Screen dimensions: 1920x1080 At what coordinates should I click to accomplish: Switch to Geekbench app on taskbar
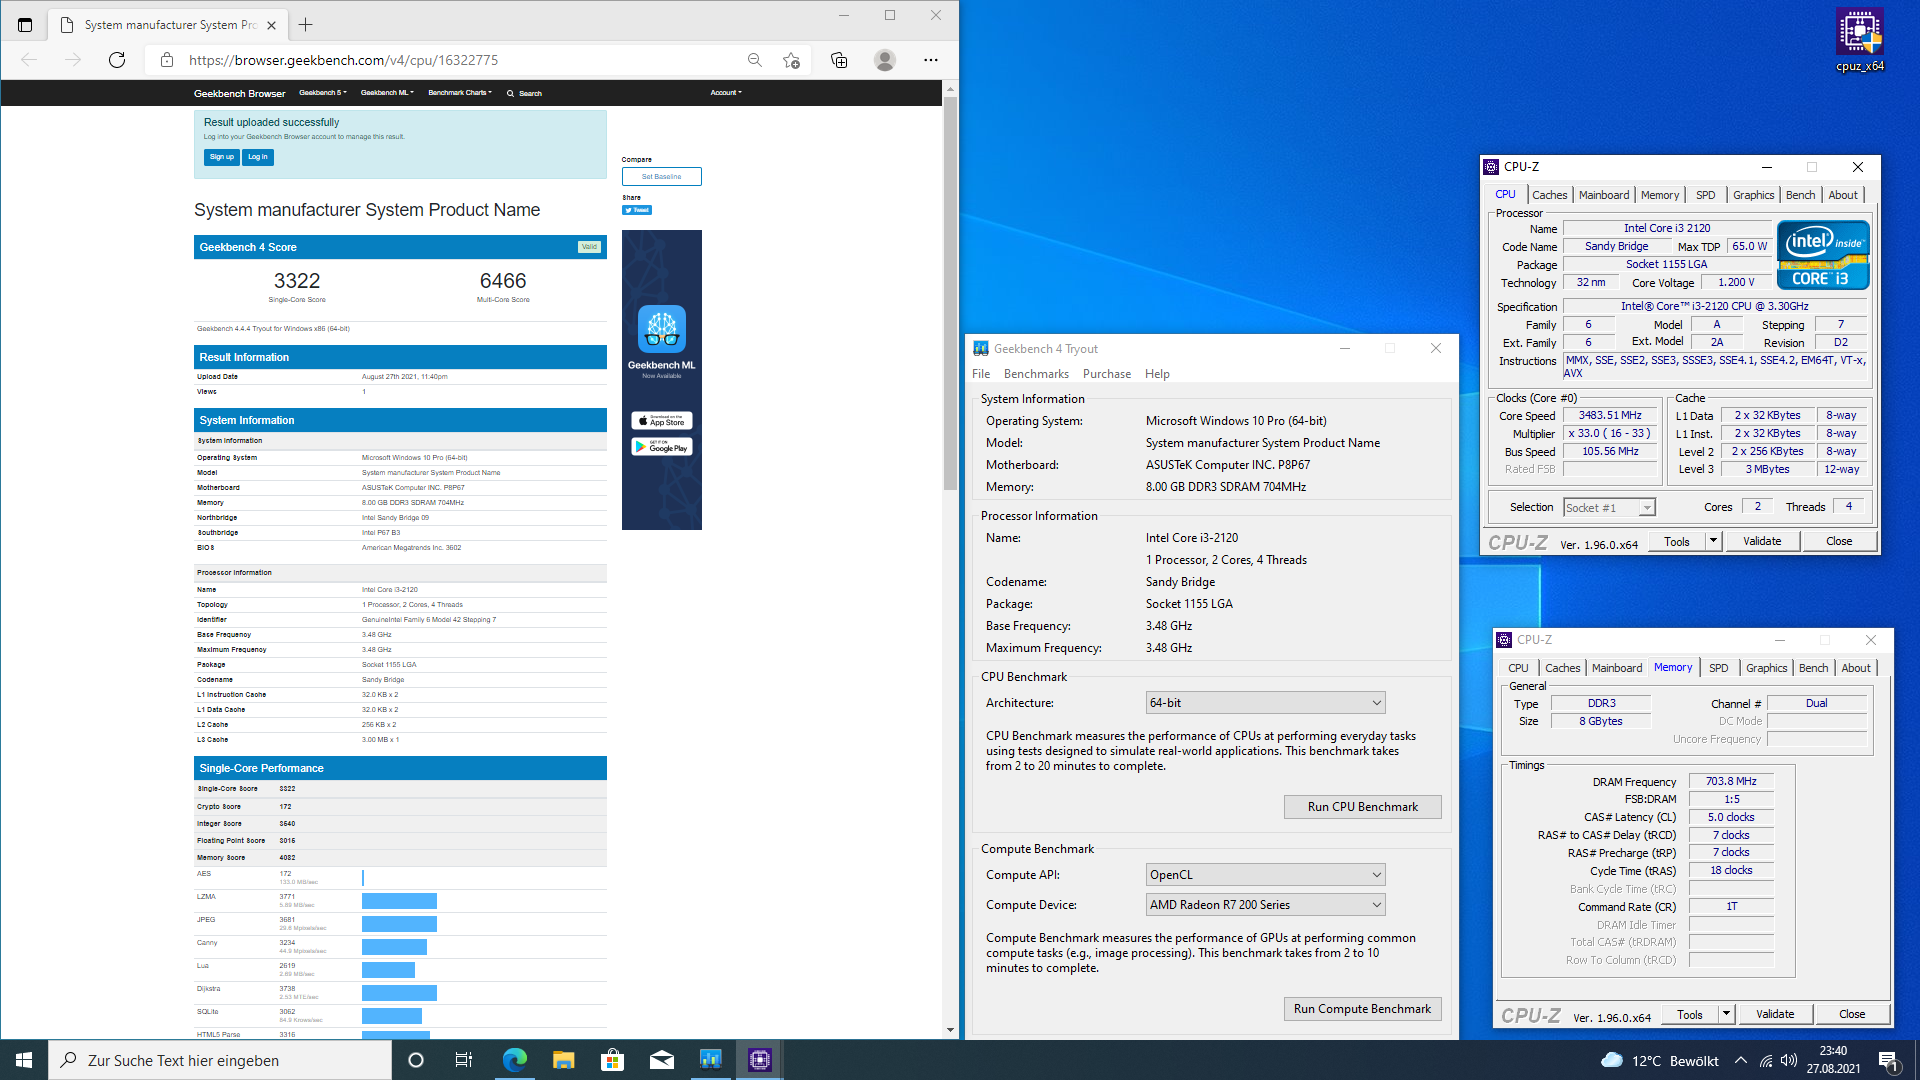click(710, 1060)
